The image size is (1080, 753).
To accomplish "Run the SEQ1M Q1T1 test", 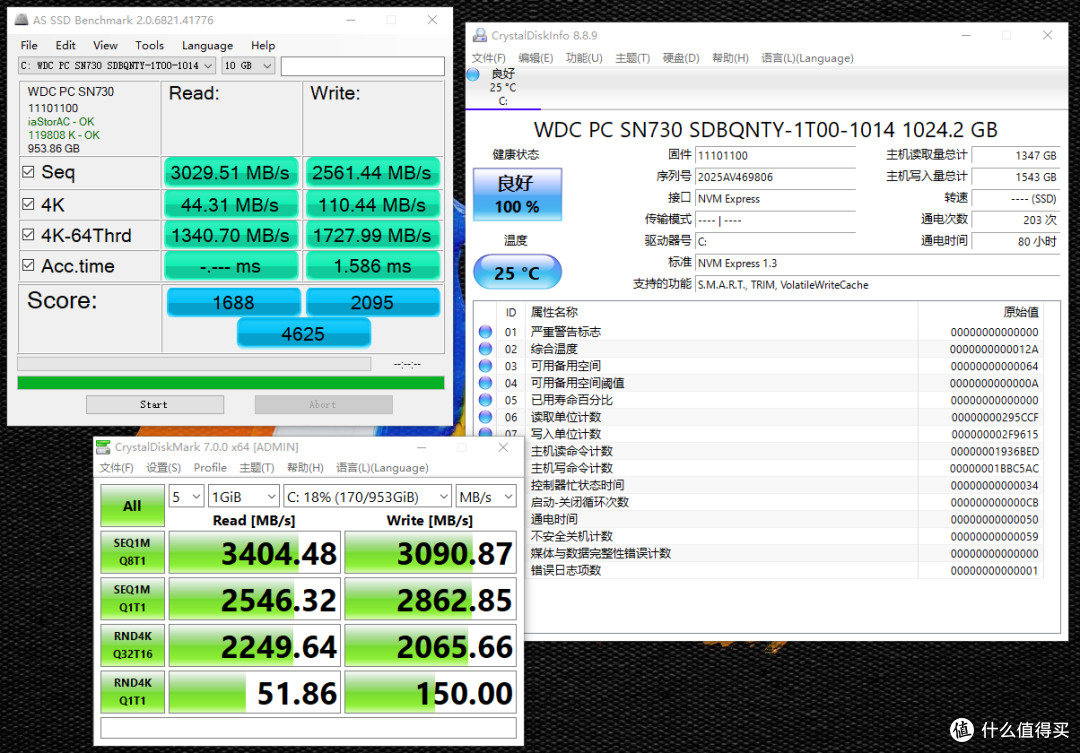I will 132,599.
